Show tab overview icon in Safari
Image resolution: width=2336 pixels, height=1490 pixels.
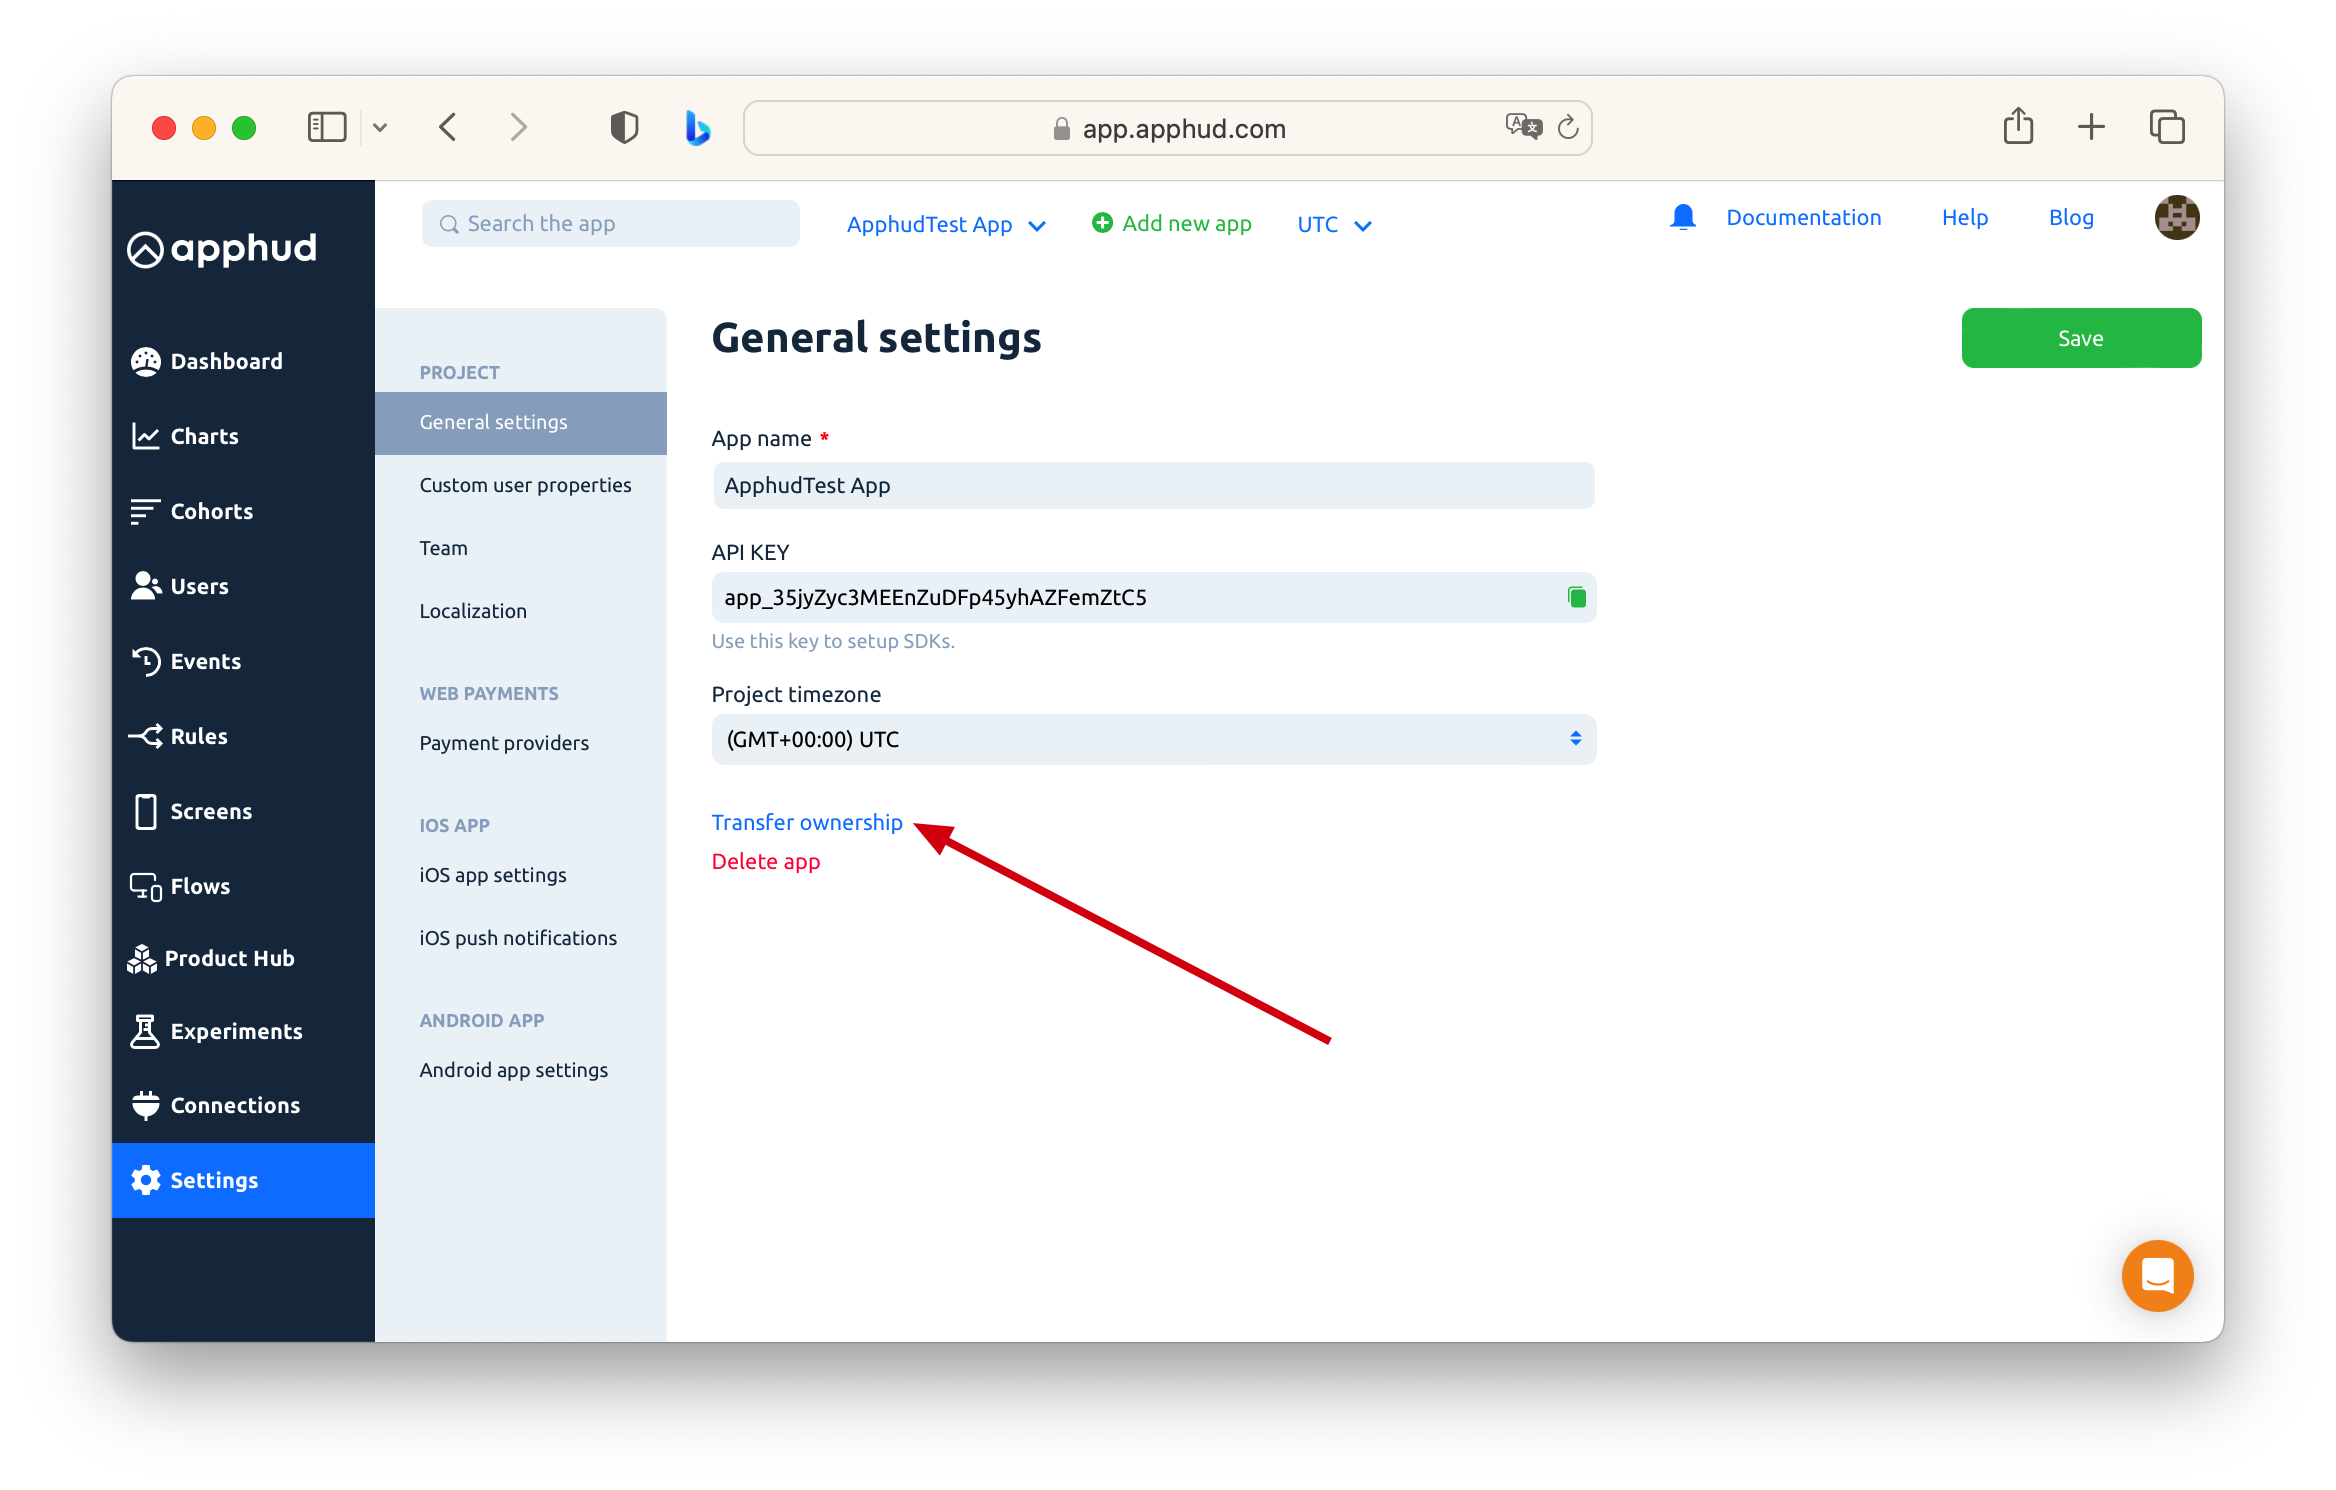click(x=2167, y=127)
